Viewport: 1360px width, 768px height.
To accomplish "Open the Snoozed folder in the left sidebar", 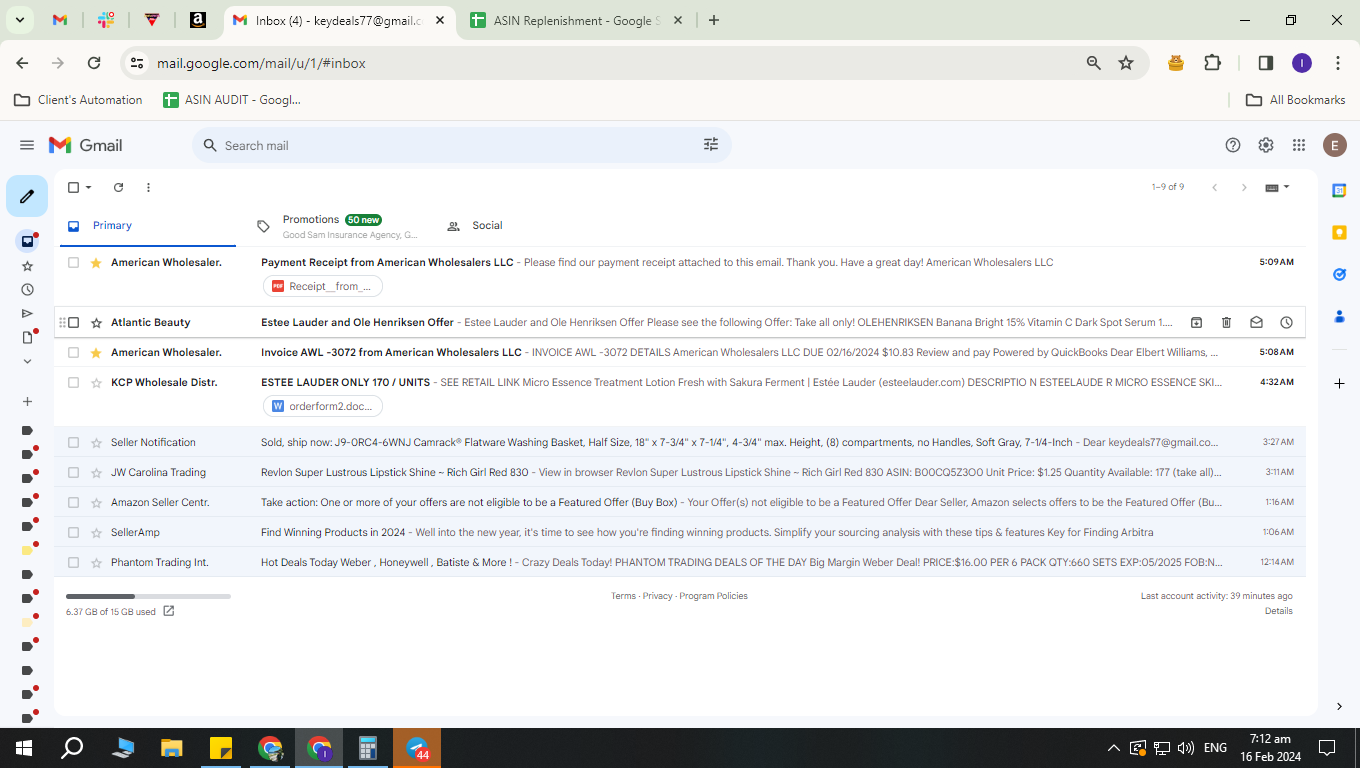I will (27, 290).
